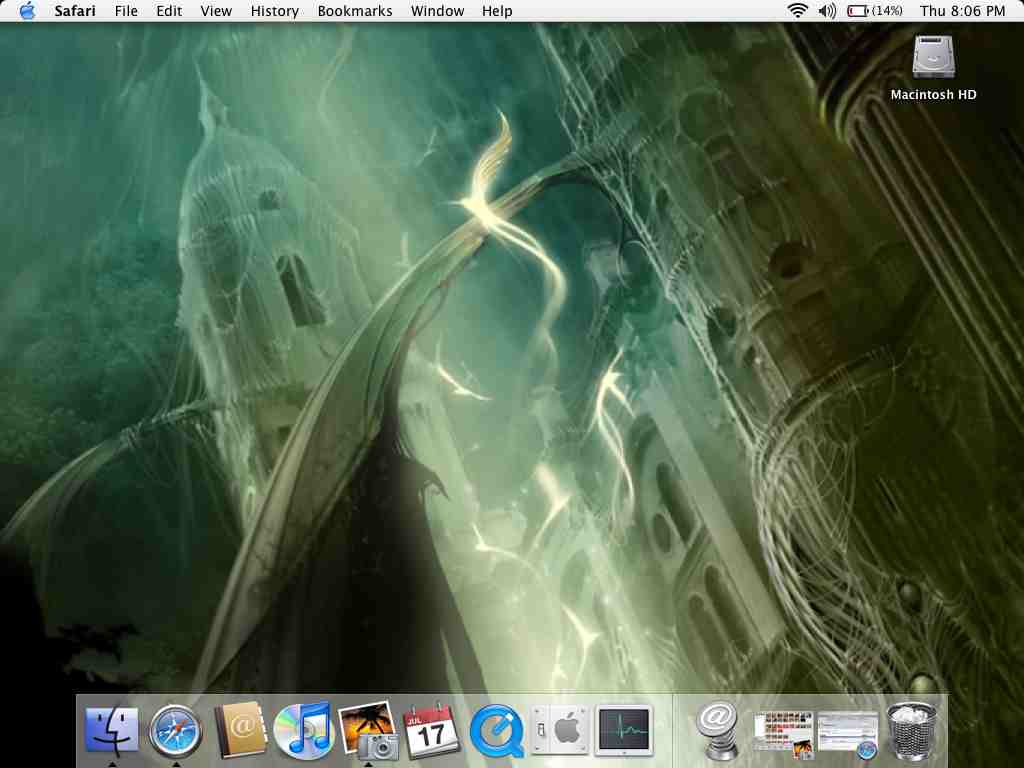
Task: Launch iTunes from the Dock
Action: pyautogui.click(x=303, y=730)
